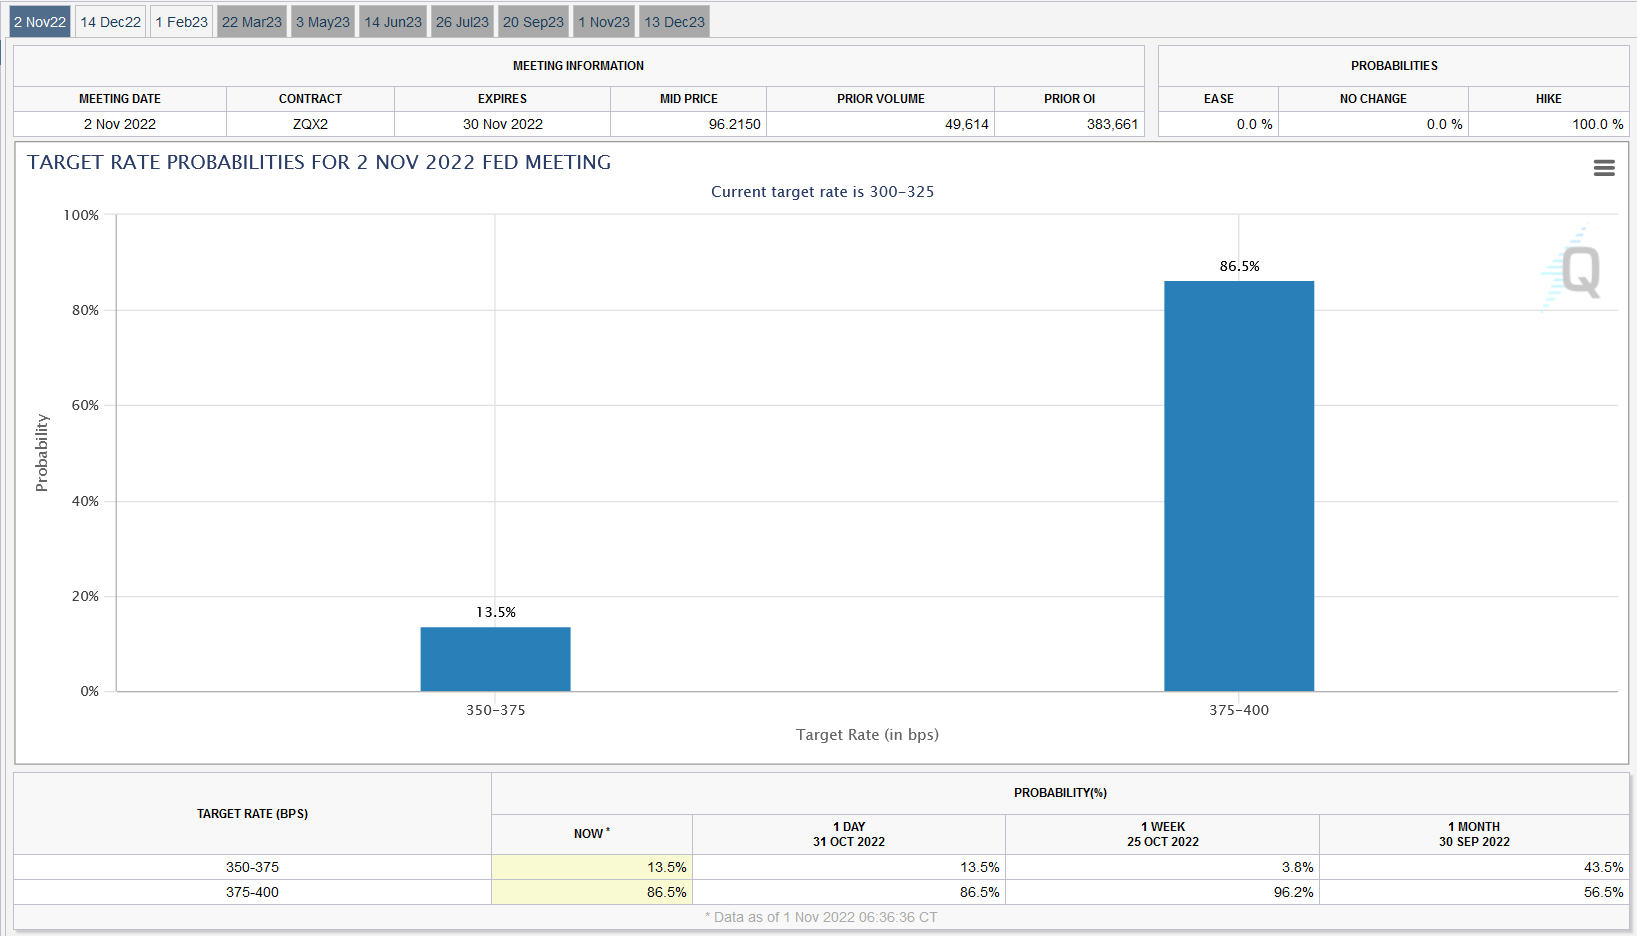The image size is (1637, 936).
Task: View the 20 Sep23 meeting tab
Action: [533, 22]
